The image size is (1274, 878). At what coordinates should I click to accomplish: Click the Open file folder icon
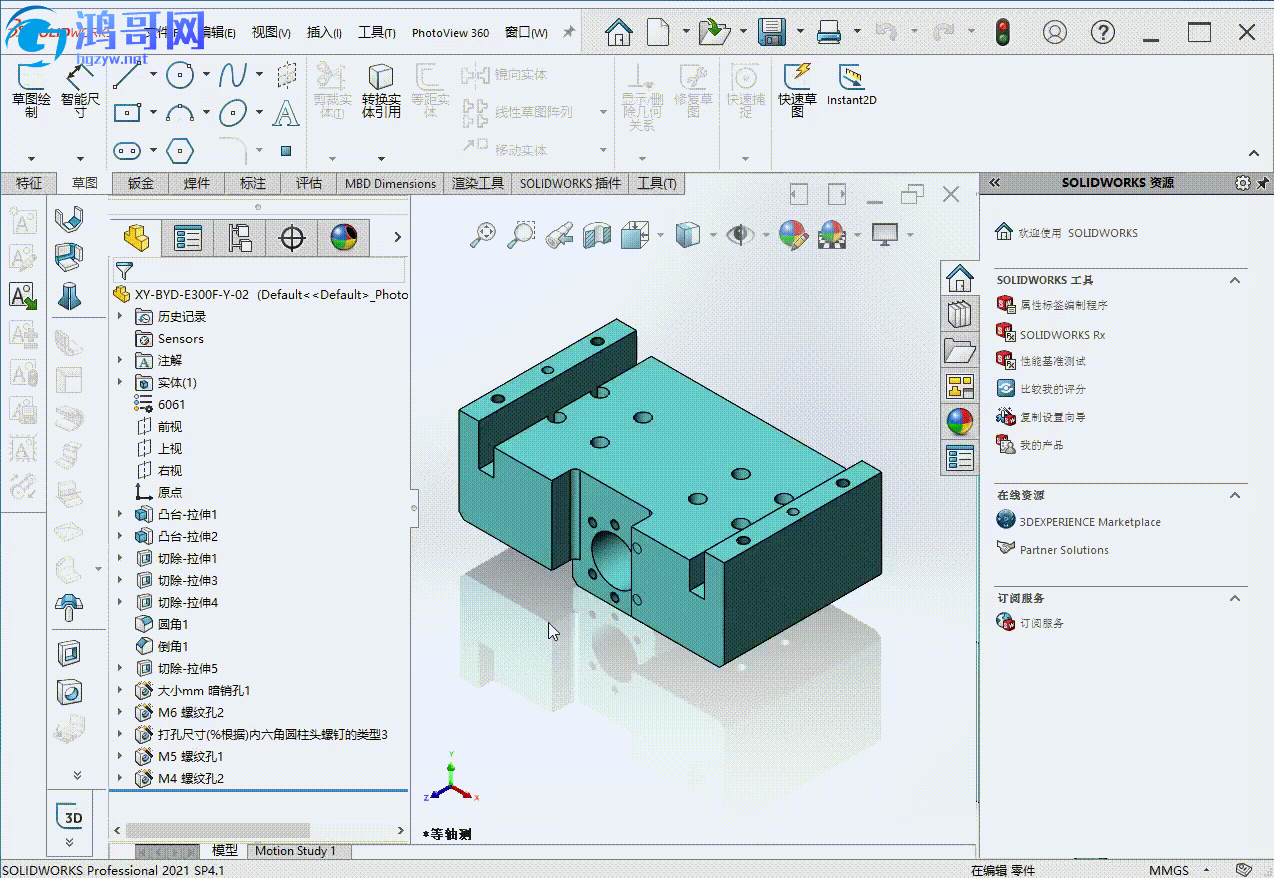point(715,32)
